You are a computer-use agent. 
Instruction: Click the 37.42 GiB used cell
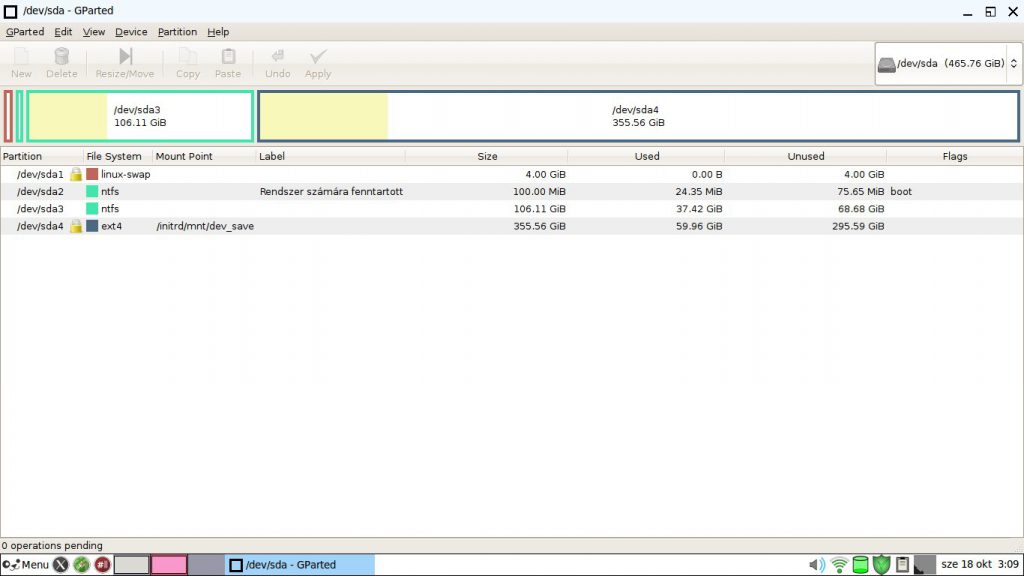699,209
